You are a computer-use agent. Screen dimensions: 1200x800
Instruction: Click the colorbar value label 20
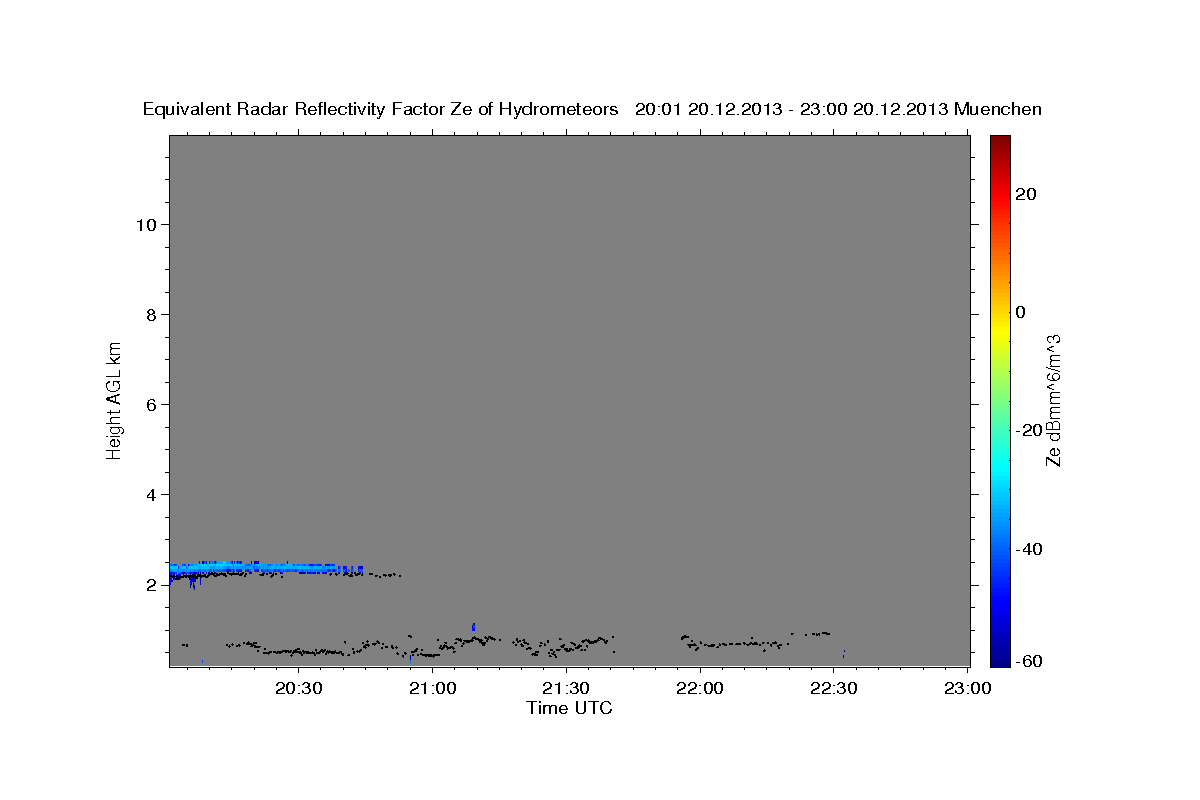click(x=1025, y=193)
